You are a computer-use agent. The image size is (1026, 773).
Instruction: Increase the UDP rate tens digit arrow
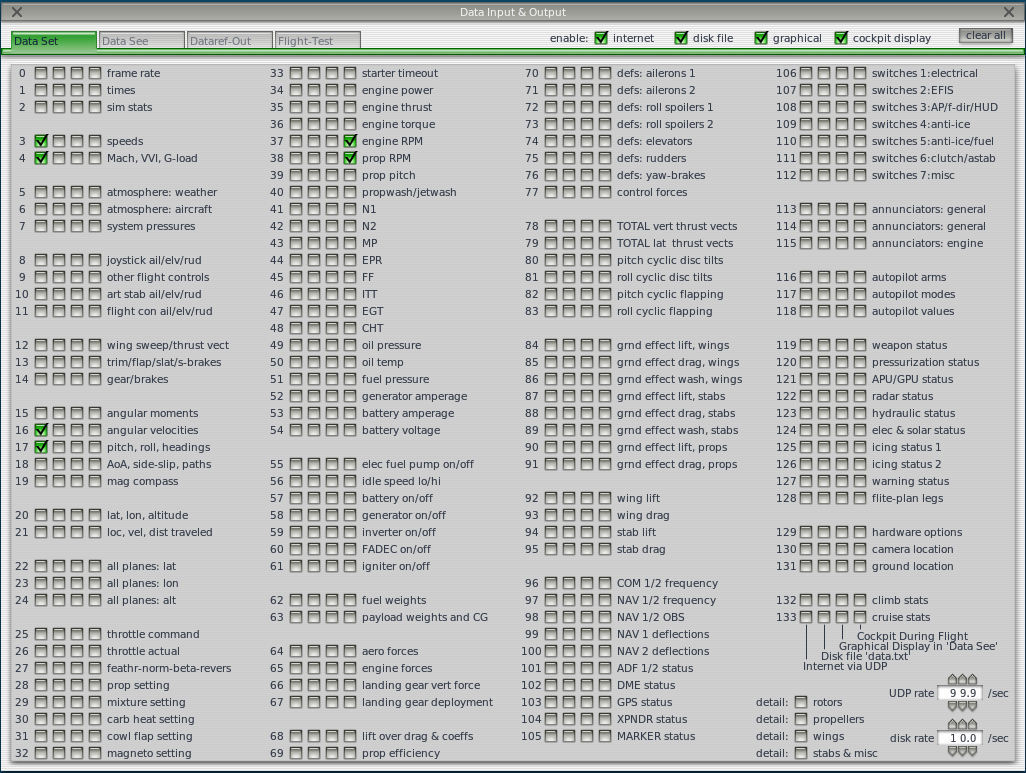click(953, 681)
